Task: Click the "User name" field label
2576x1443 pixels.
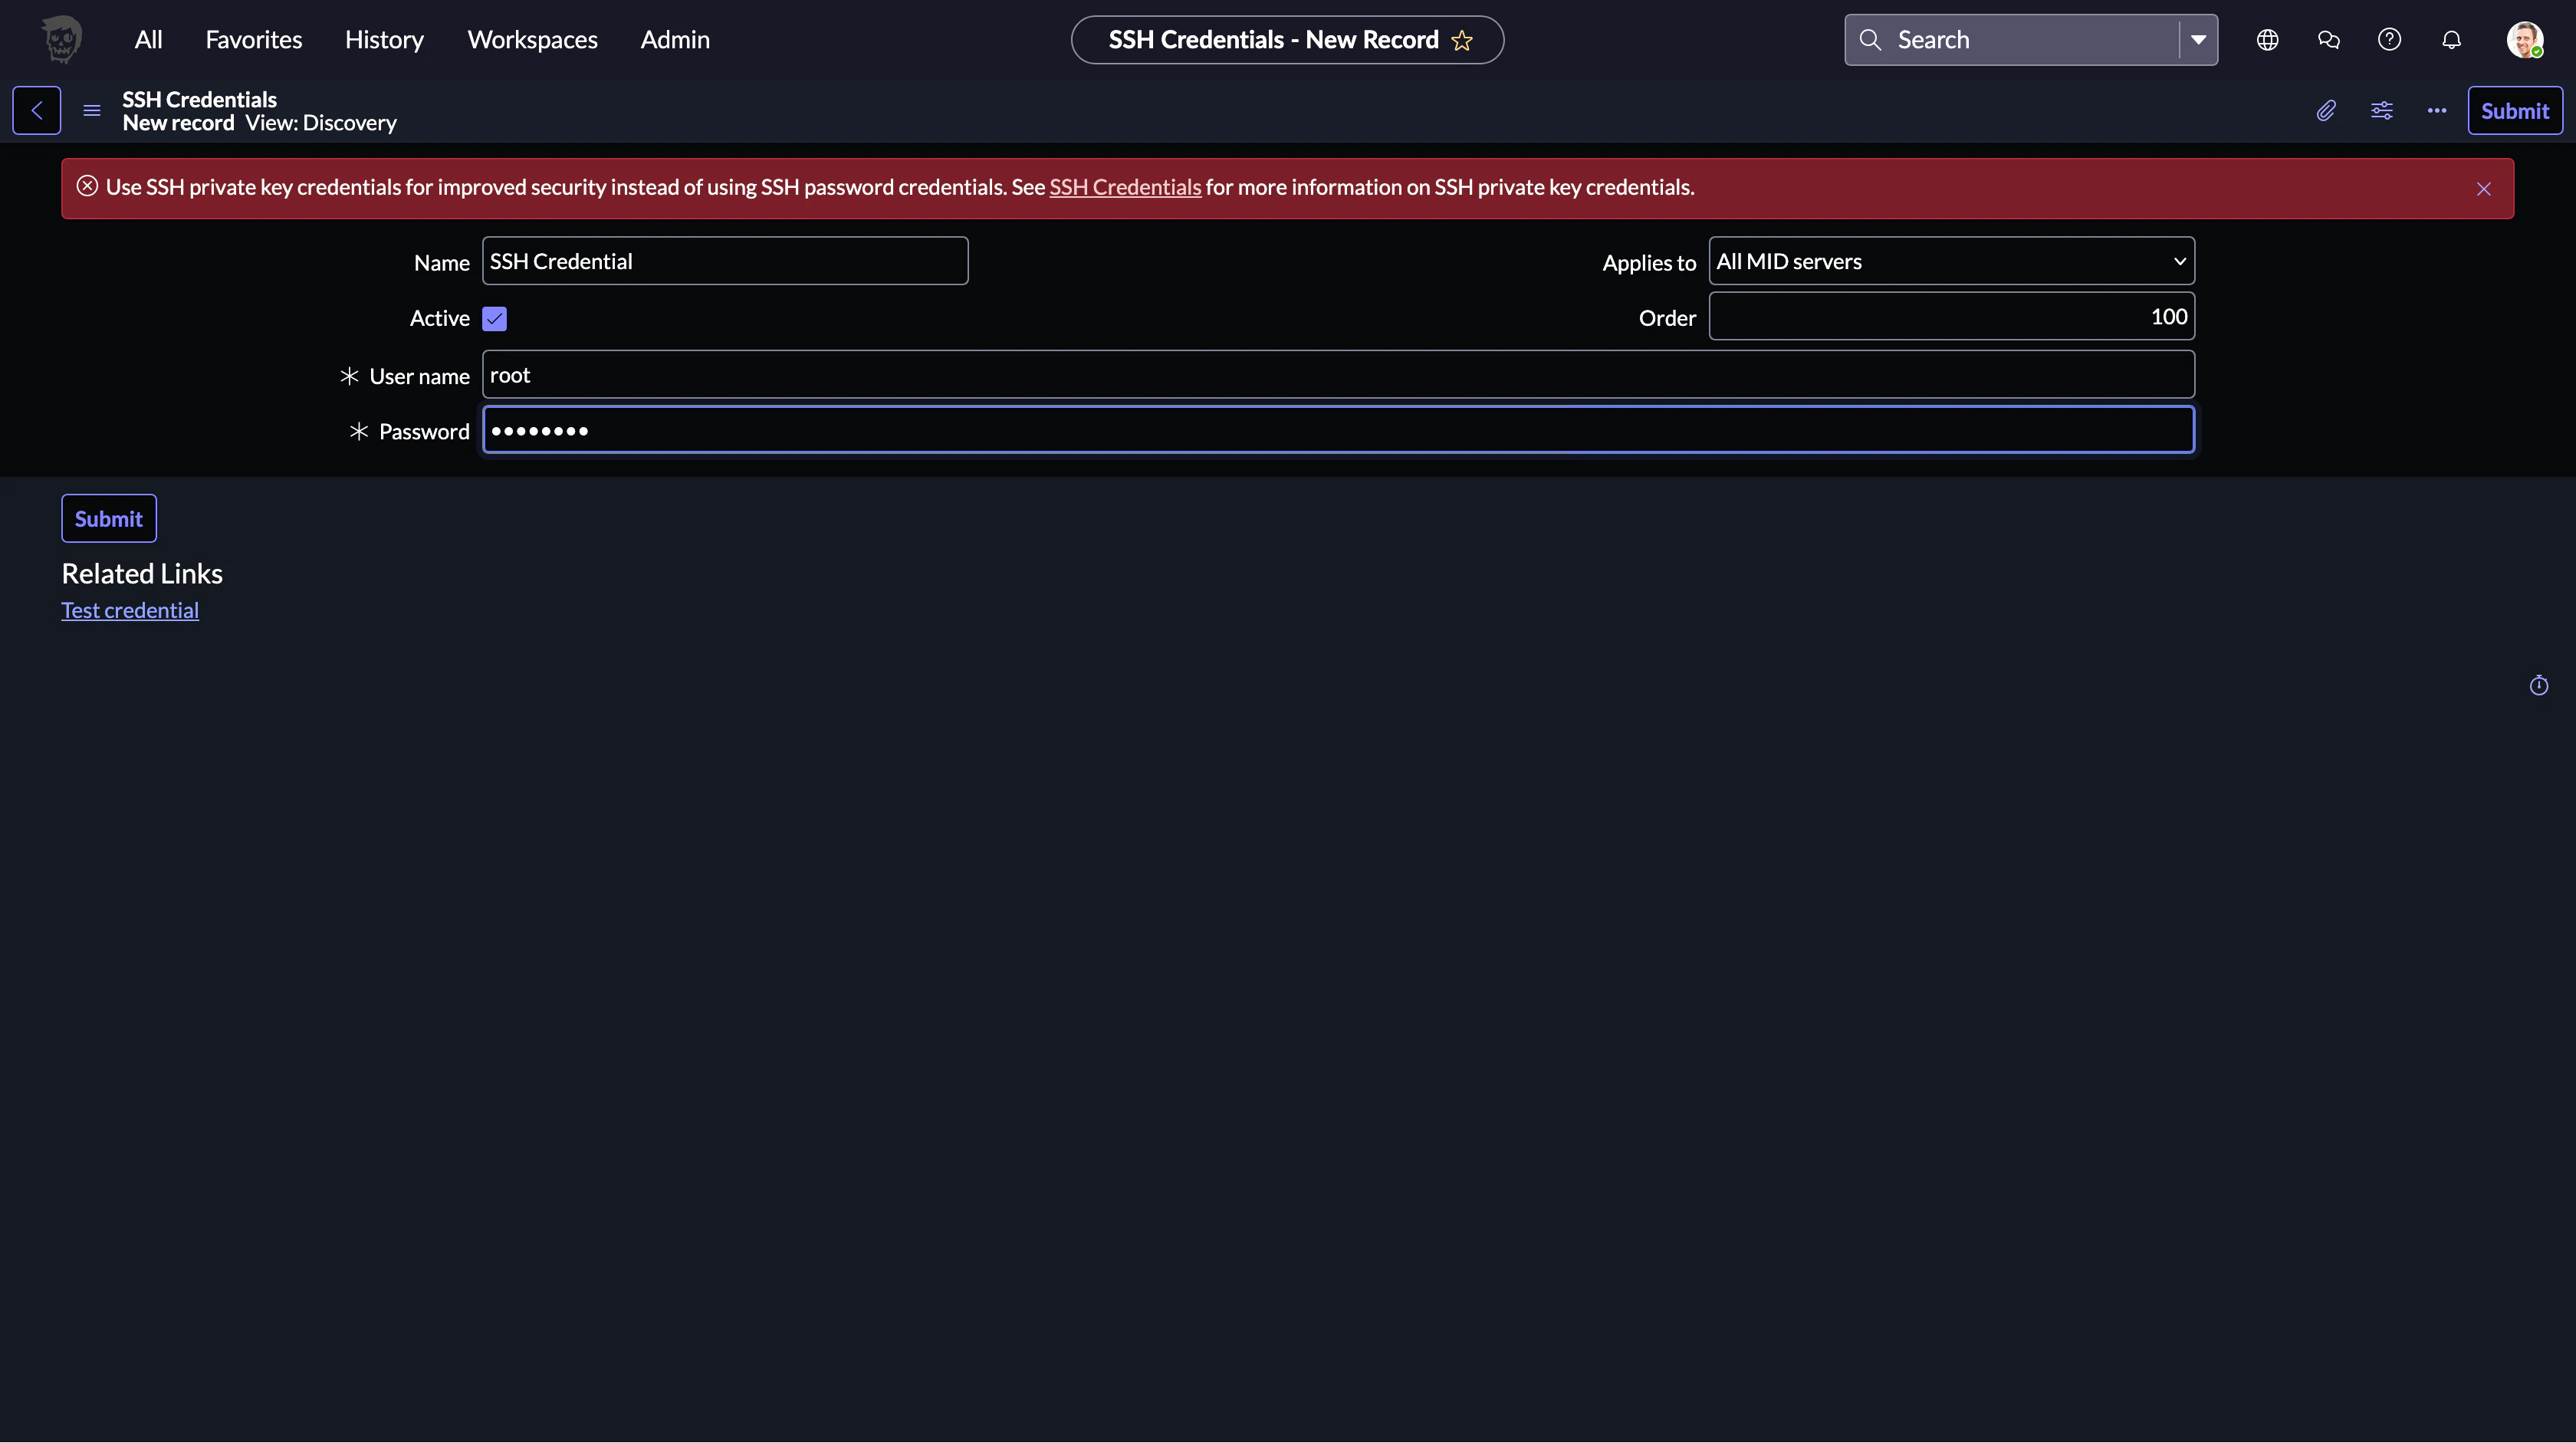Action: coord(419,376)
